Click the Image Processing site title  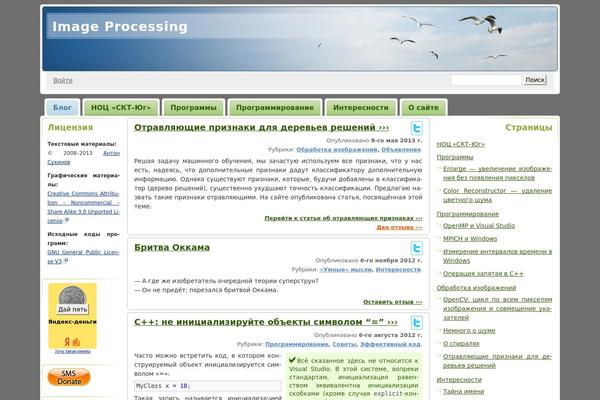point(120,26)
